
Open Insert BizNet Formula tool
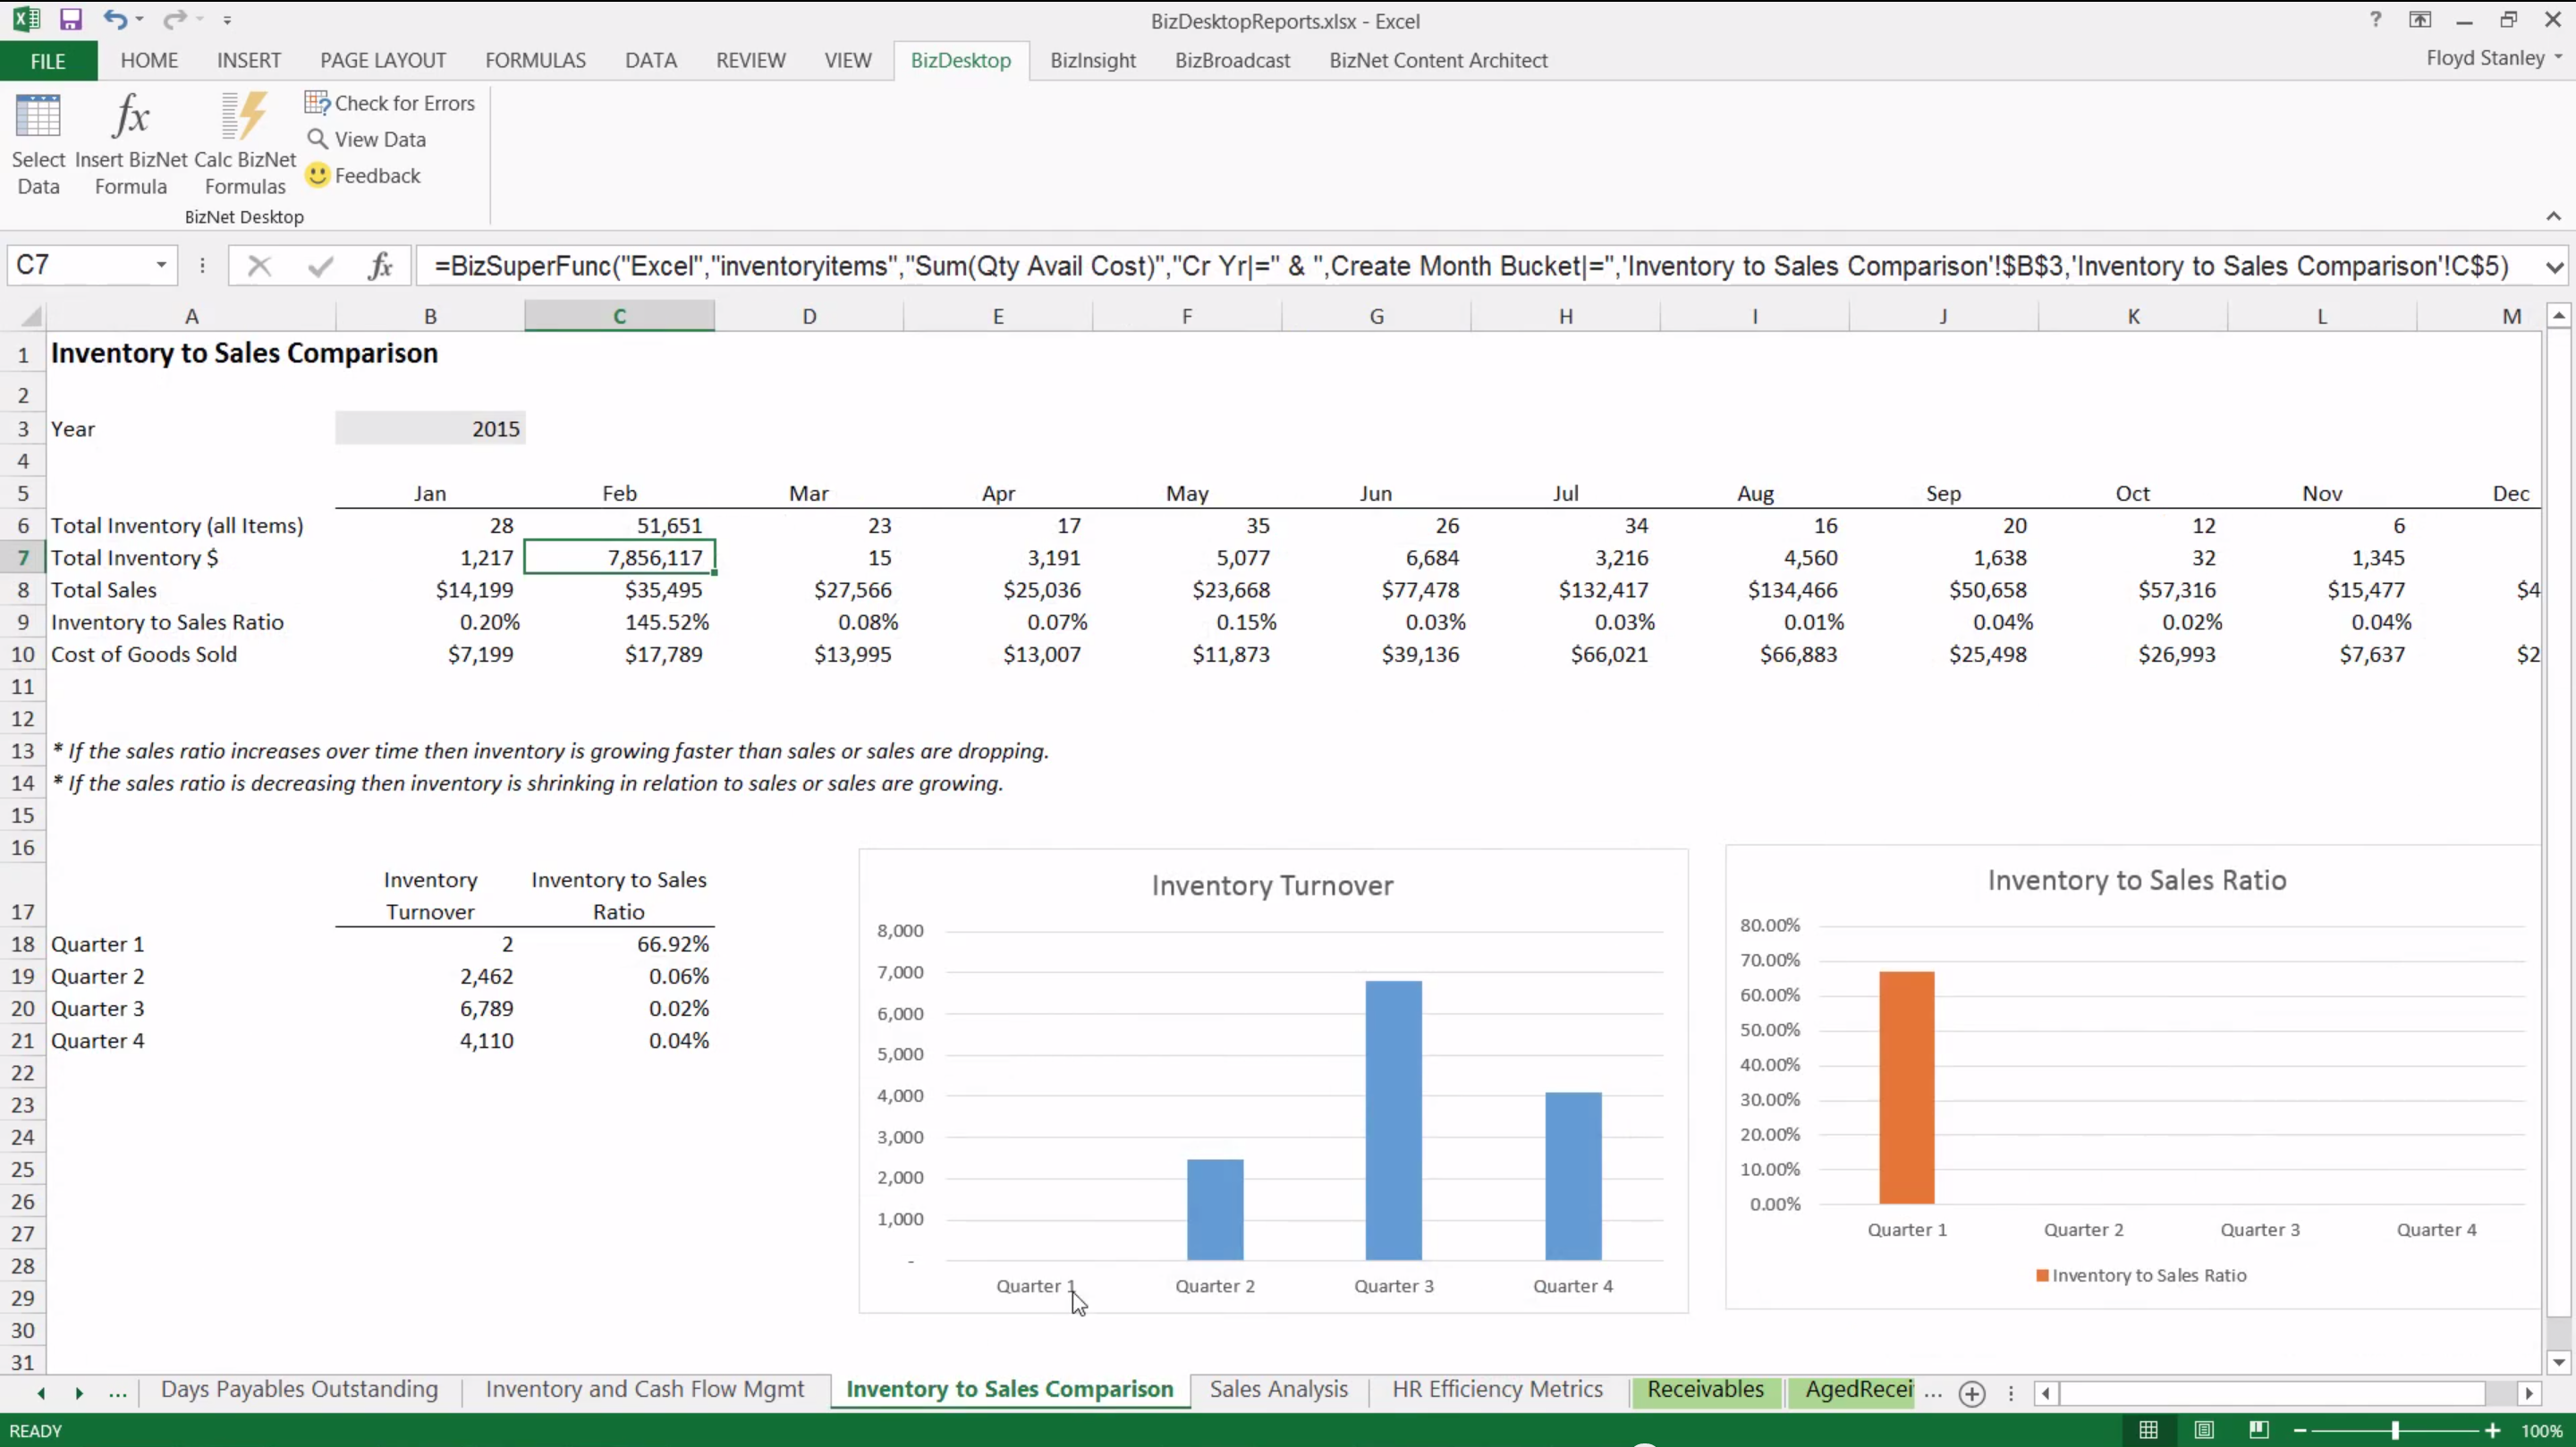coord(131,118)
